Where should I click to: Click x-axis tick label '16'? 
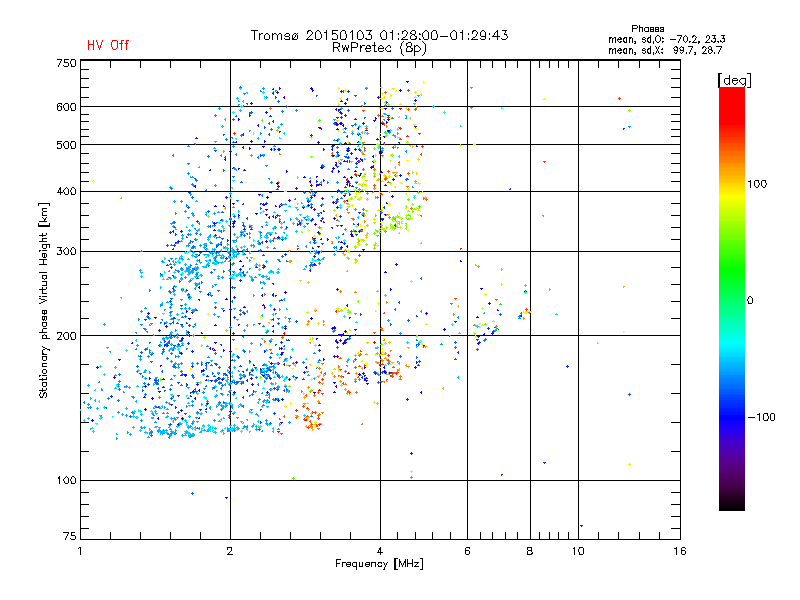[680, 551]
